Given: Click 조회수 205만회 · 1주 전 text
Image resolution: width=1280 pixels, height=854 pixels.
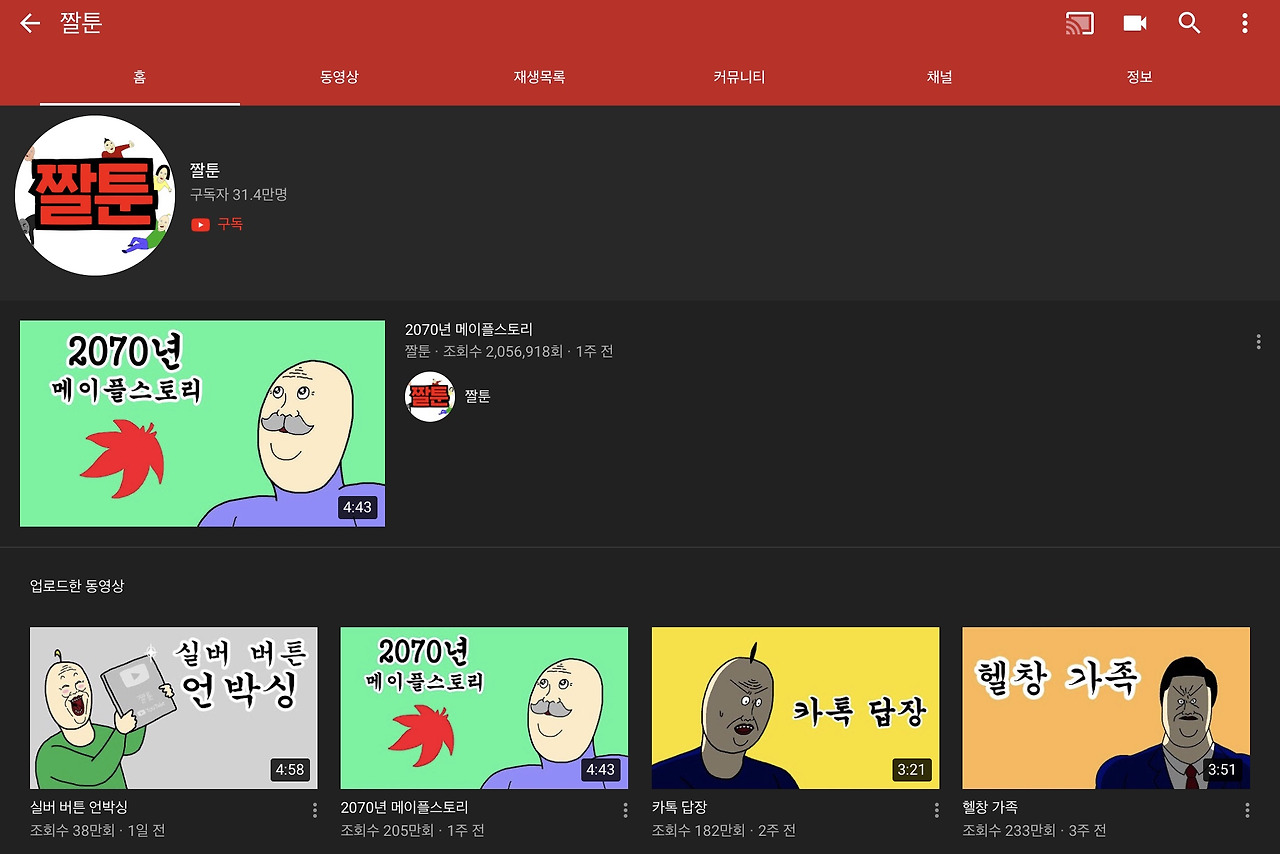Looking at the screenshot, I should click(413, 831).
